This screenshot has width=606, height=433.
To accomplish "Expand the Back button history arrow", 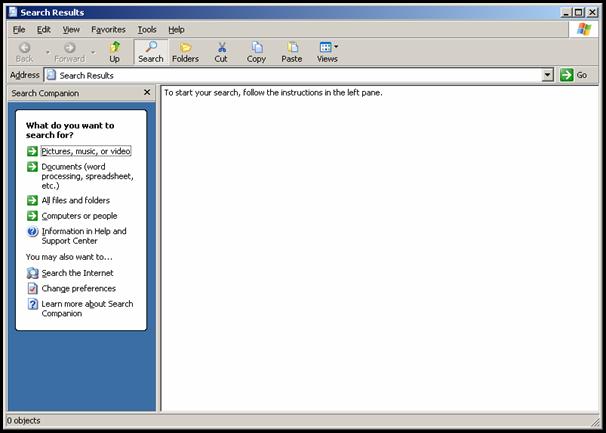I will pos(45,52).
